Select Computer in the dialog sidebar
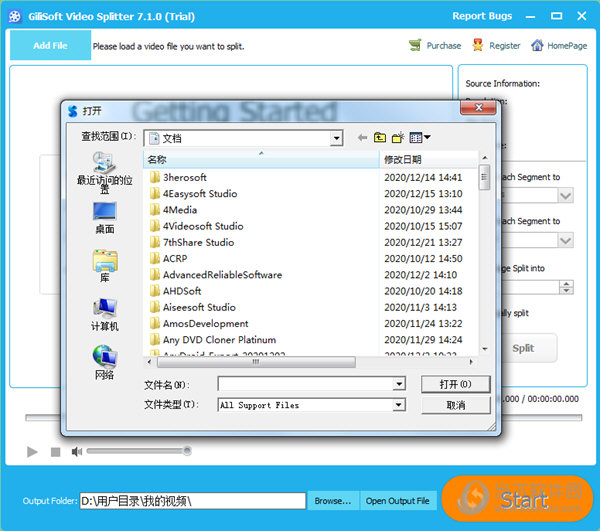The image size is (600, 531). click(x=104, y=315)
